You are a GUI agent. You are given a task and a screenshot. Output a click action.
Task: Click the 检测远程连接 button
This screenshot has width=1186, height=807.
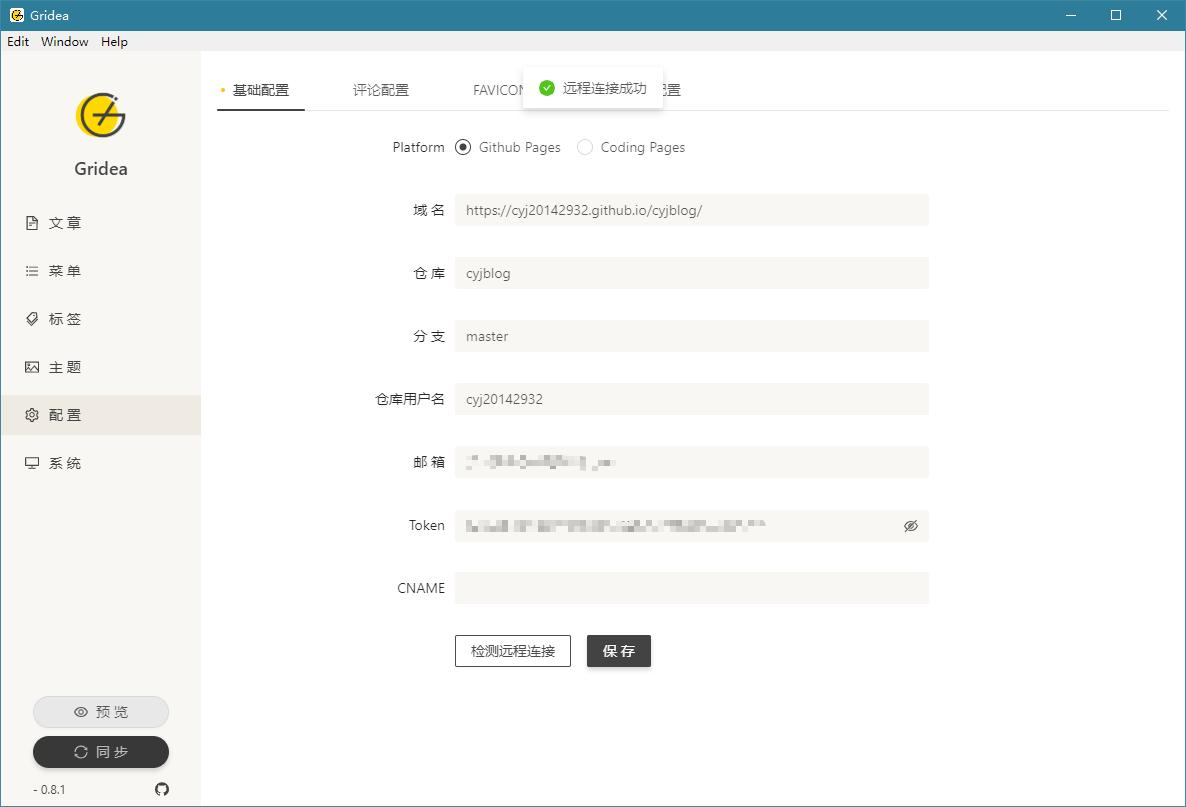(x=512, y=651)
